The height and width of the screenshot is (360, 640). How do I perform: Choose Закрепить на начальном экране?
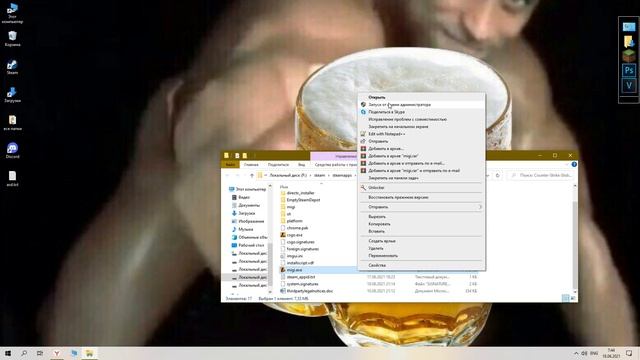tap(422, 127)
